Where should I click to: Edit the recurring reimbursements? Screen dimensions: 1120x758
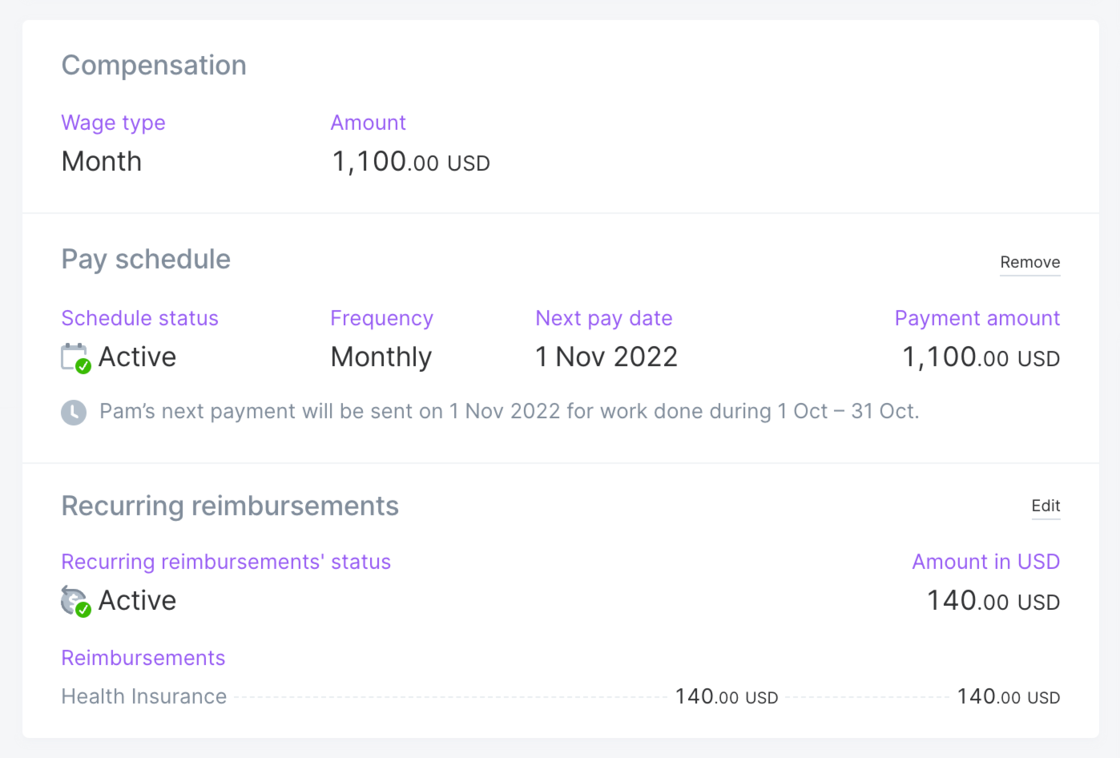[1045, 506]
